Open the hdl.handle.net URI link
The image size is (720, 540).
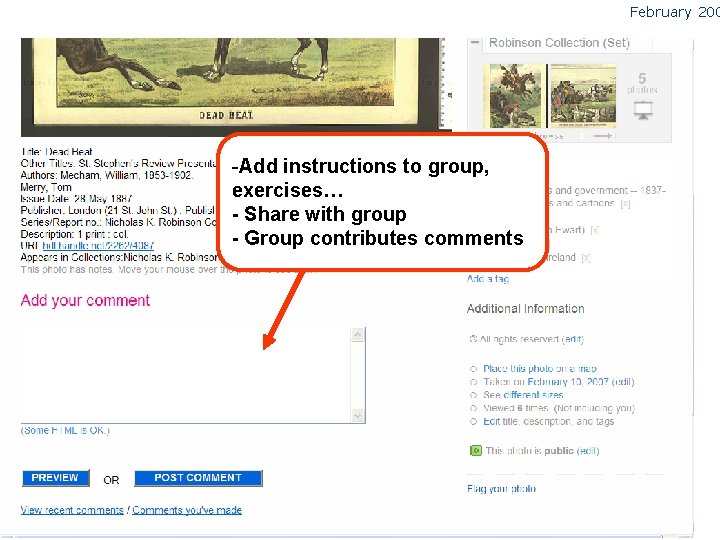(x=98, y=246)
